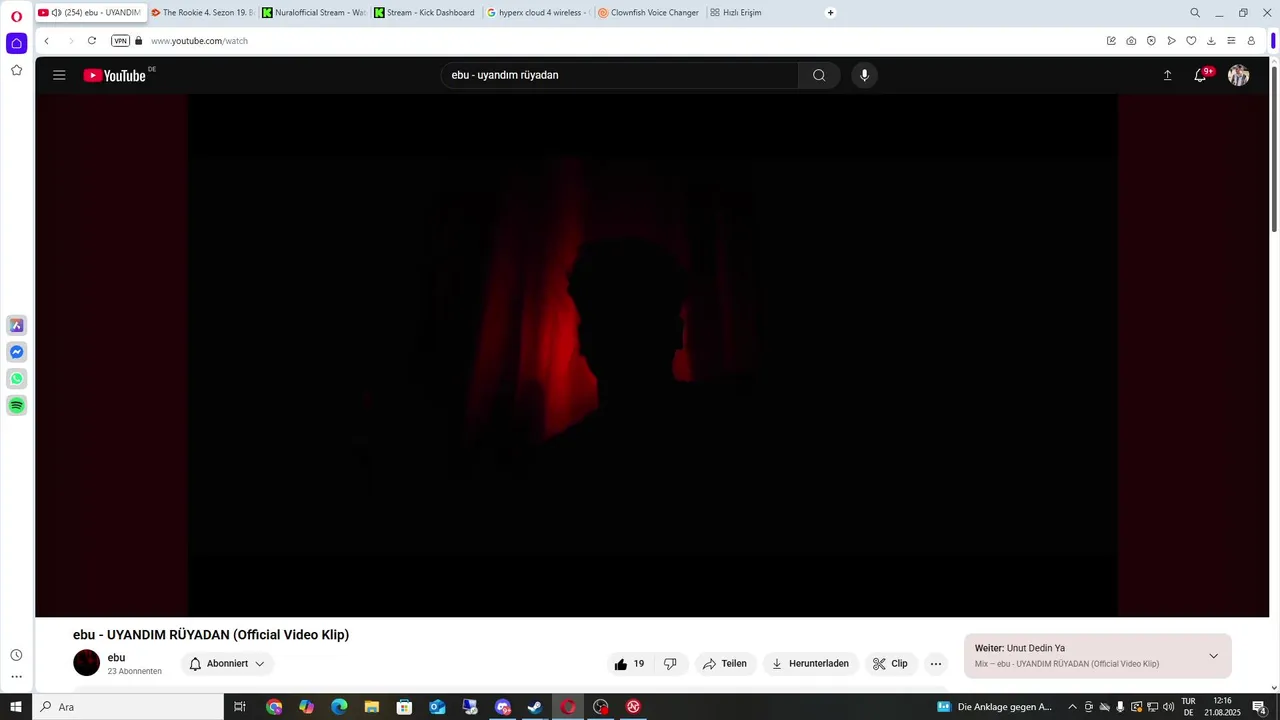Open Task View on taskbar
The height and width of the screenshot is (720, 1280).
[x=240, y=707]
